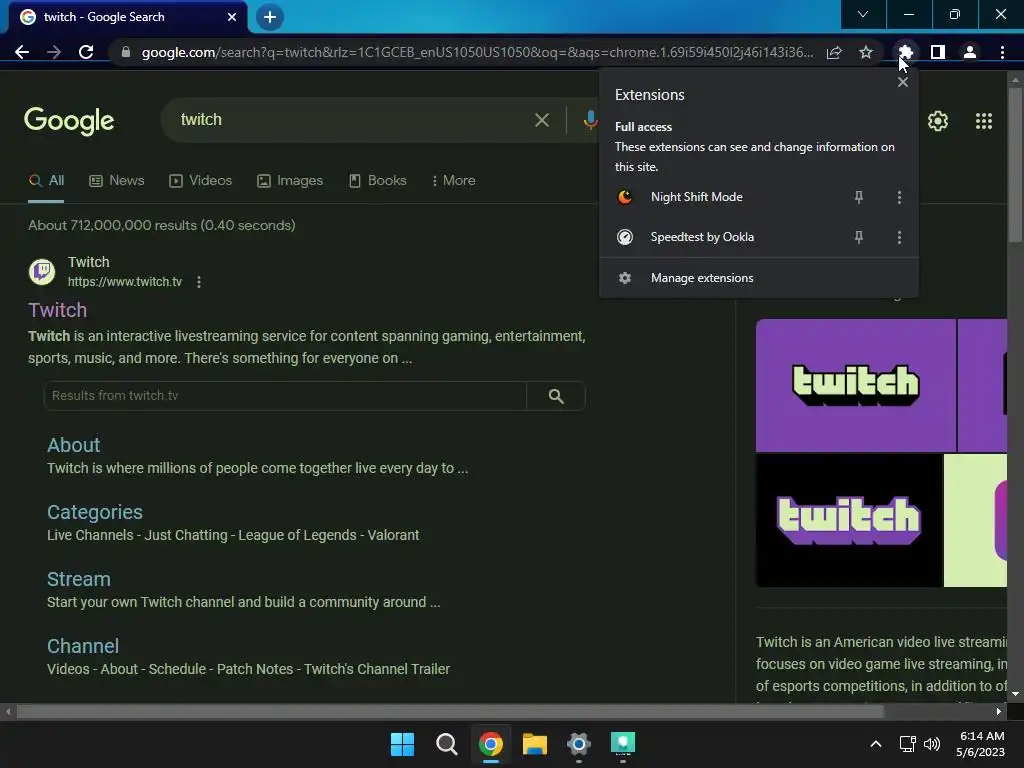Screen dimensions: 1024x768
Task: Switch to Books results tab
Action: [377, 181]
